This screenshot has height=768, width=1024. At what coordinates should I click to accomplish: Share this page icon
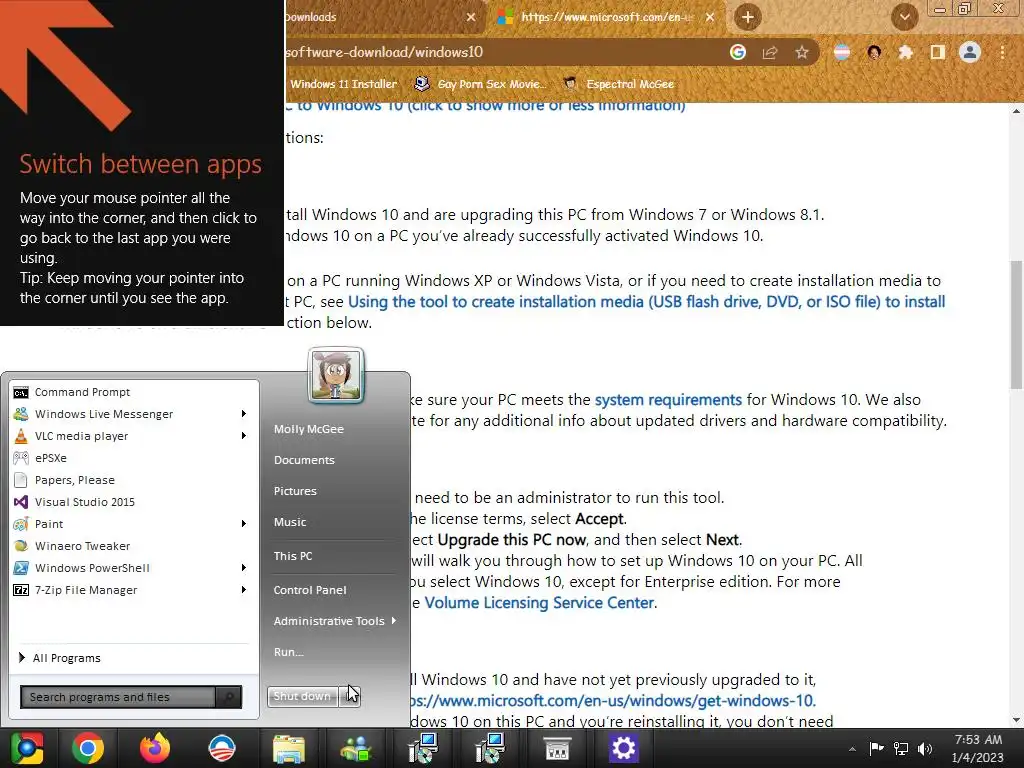pyautogui.click(x=770, y=52)
